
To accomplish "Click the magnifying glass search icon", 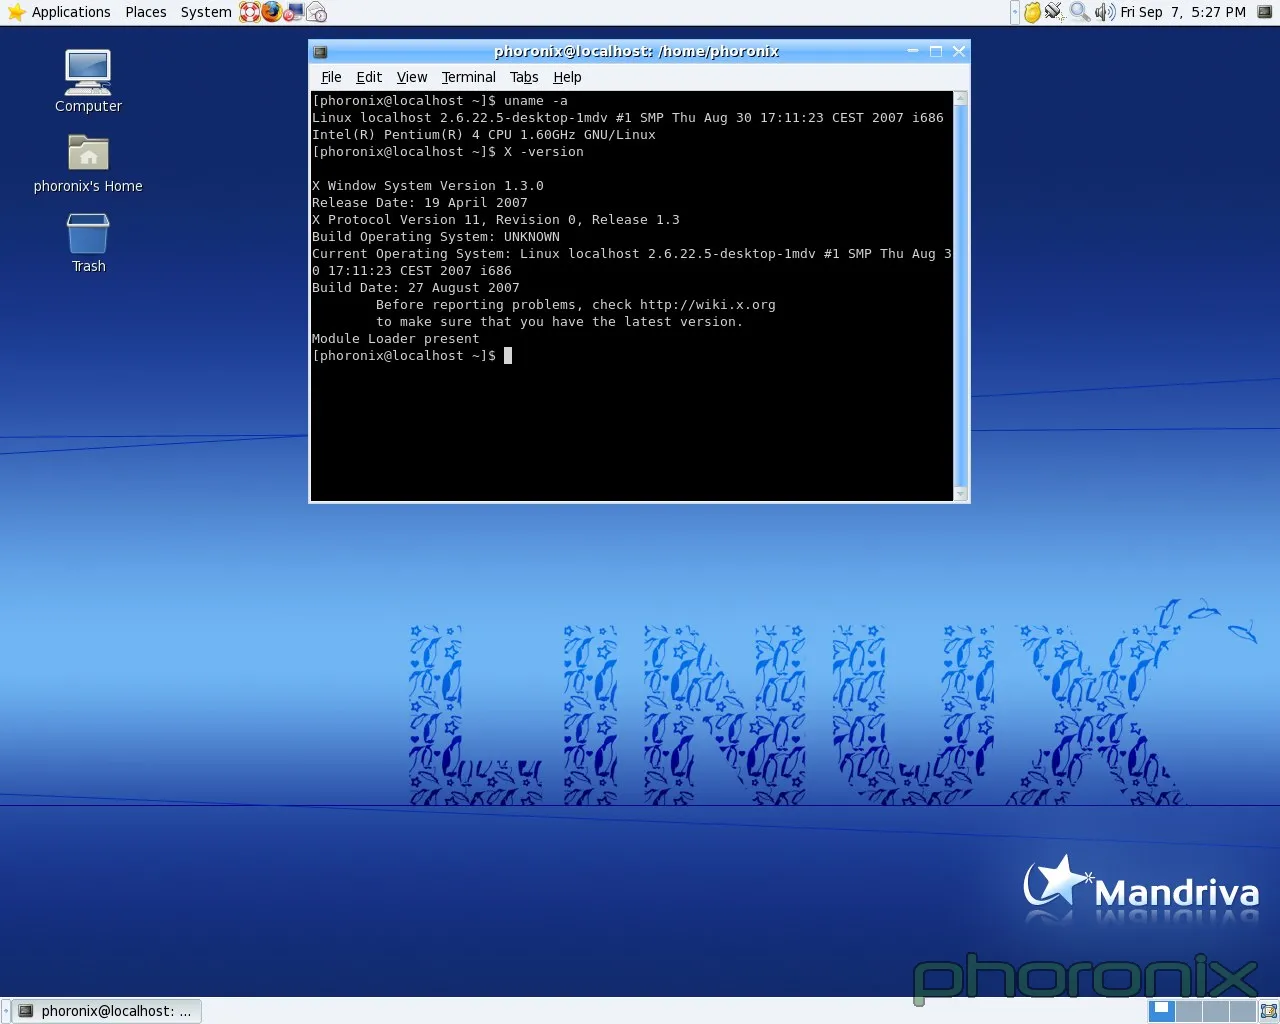I will (x=1079, y=12).
